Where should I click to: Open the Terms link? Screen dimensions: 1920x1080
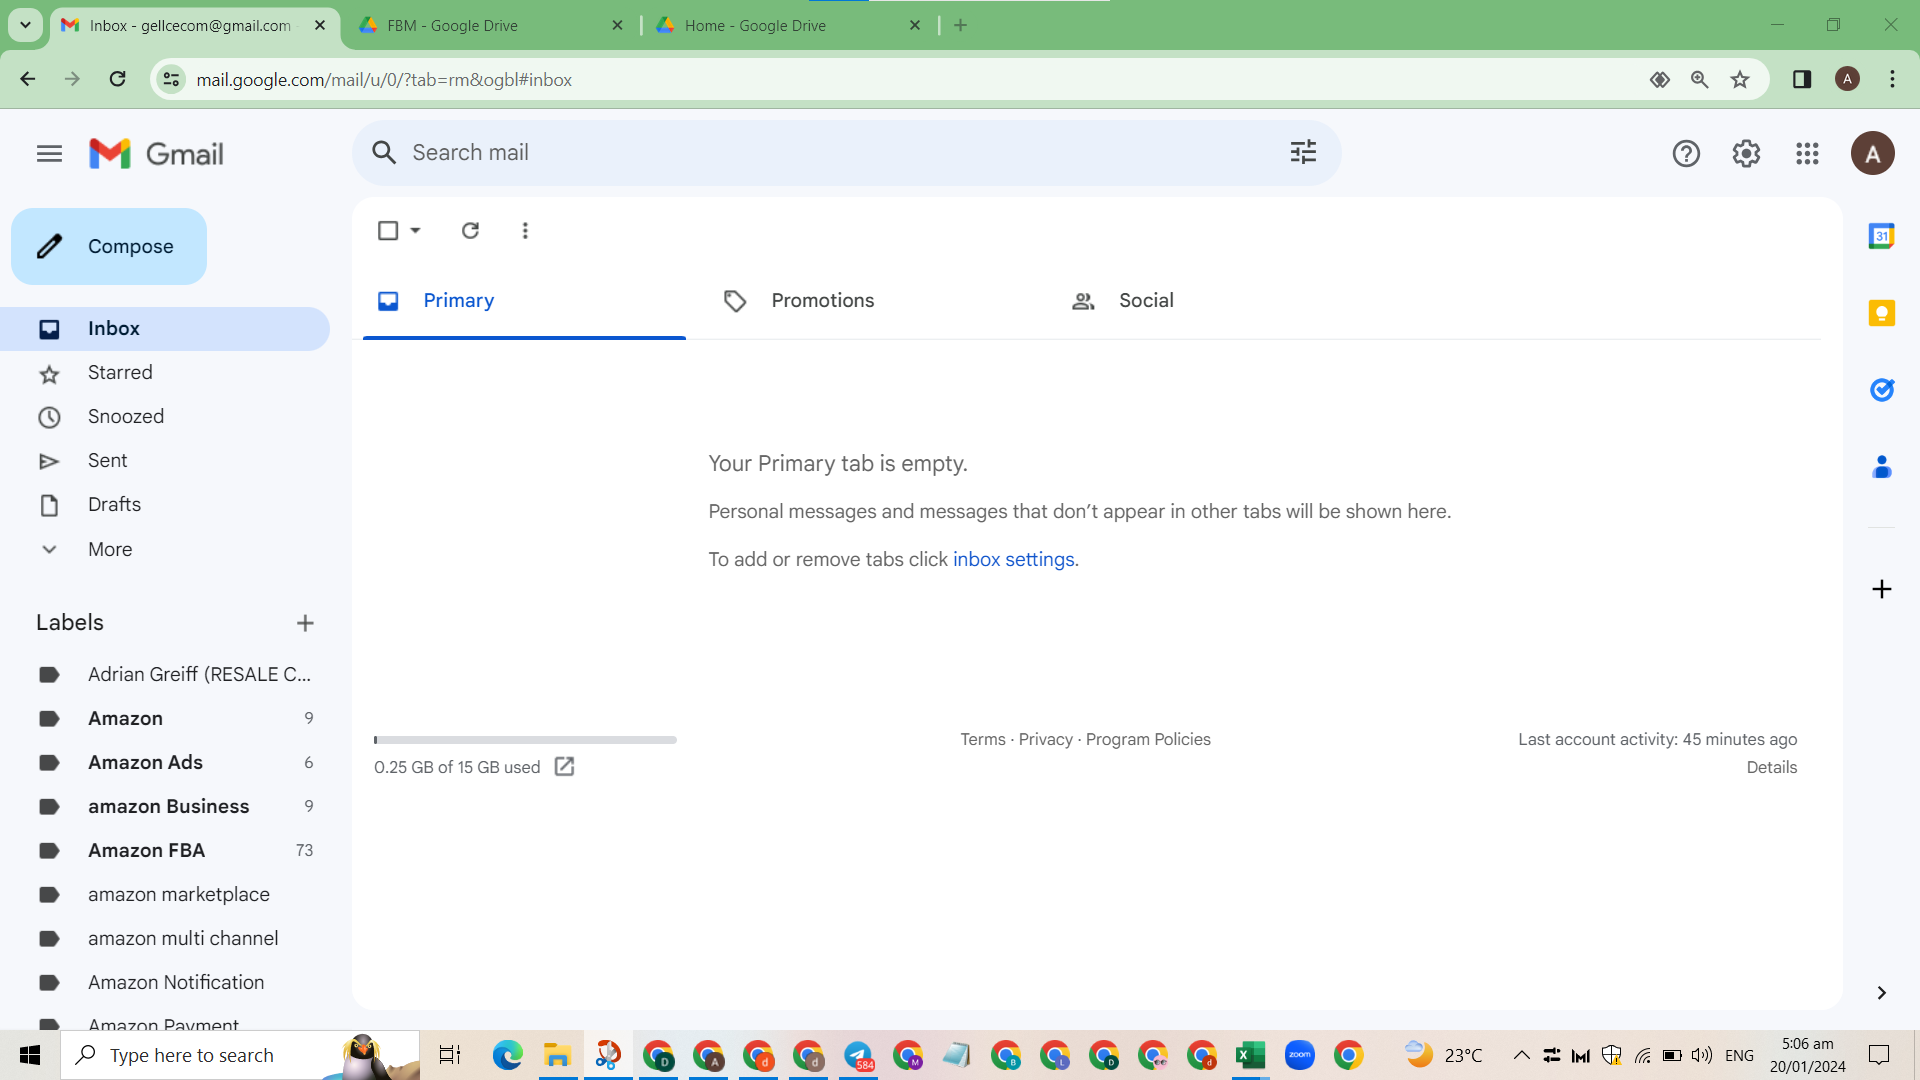coord(982,739)
